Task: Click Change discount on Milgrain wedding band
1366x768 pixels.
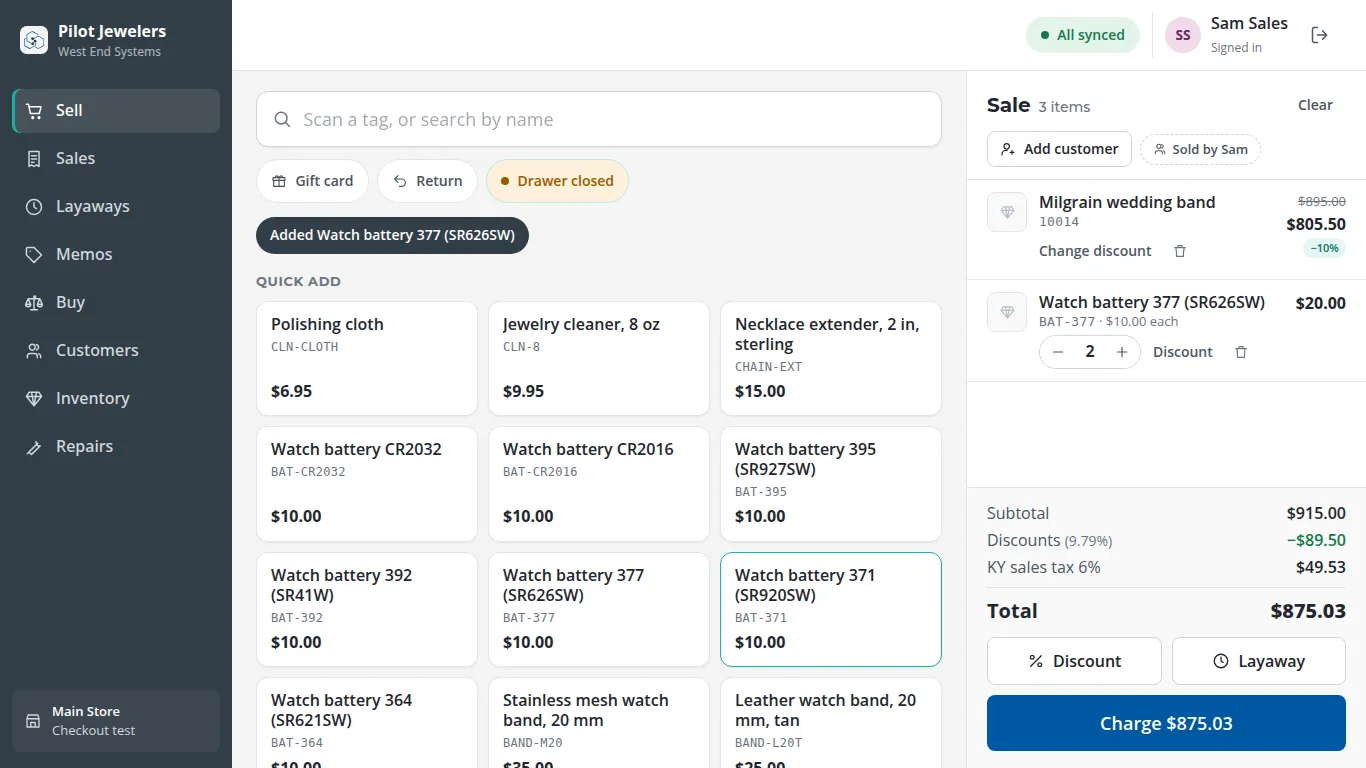Action: click(1095, 251)
